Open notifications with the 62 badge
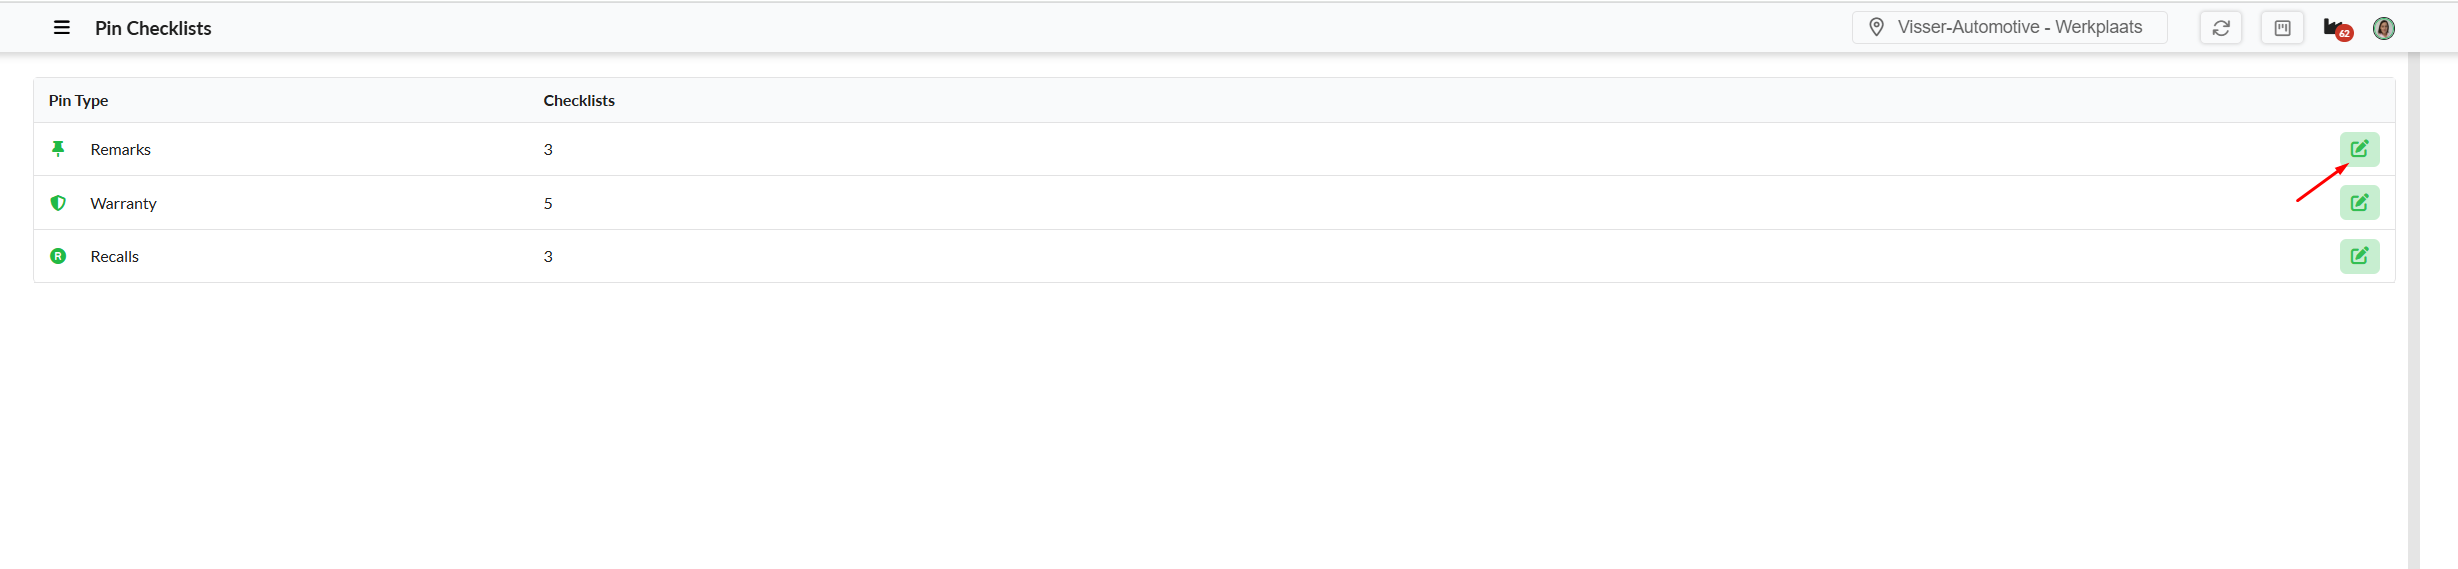 coord(2336,29)
